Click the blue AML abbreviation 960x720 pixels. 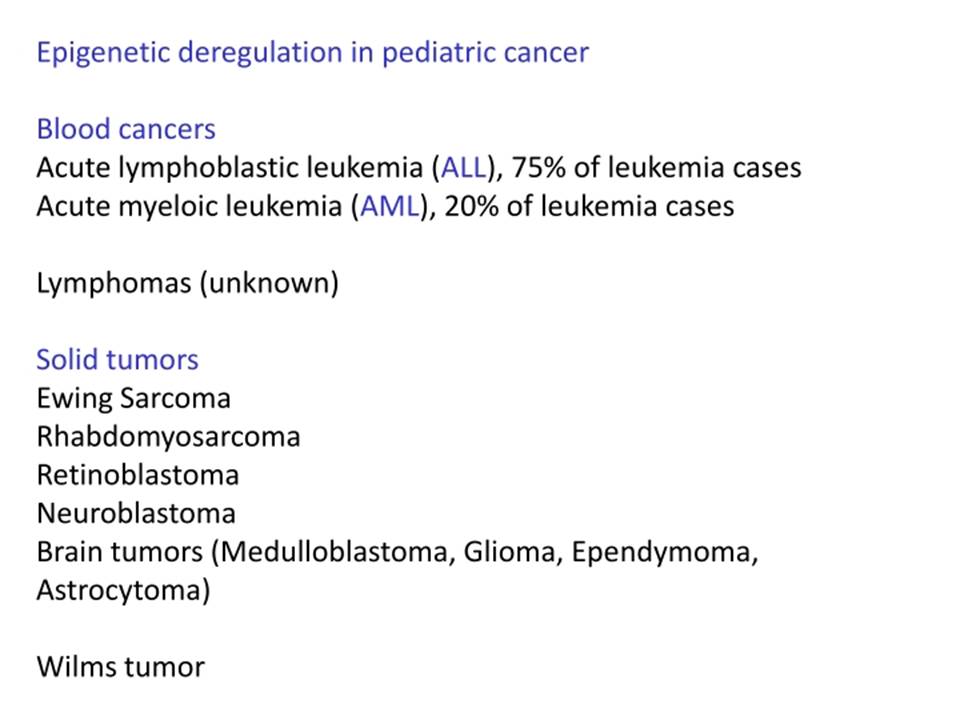tap(389, 206)
